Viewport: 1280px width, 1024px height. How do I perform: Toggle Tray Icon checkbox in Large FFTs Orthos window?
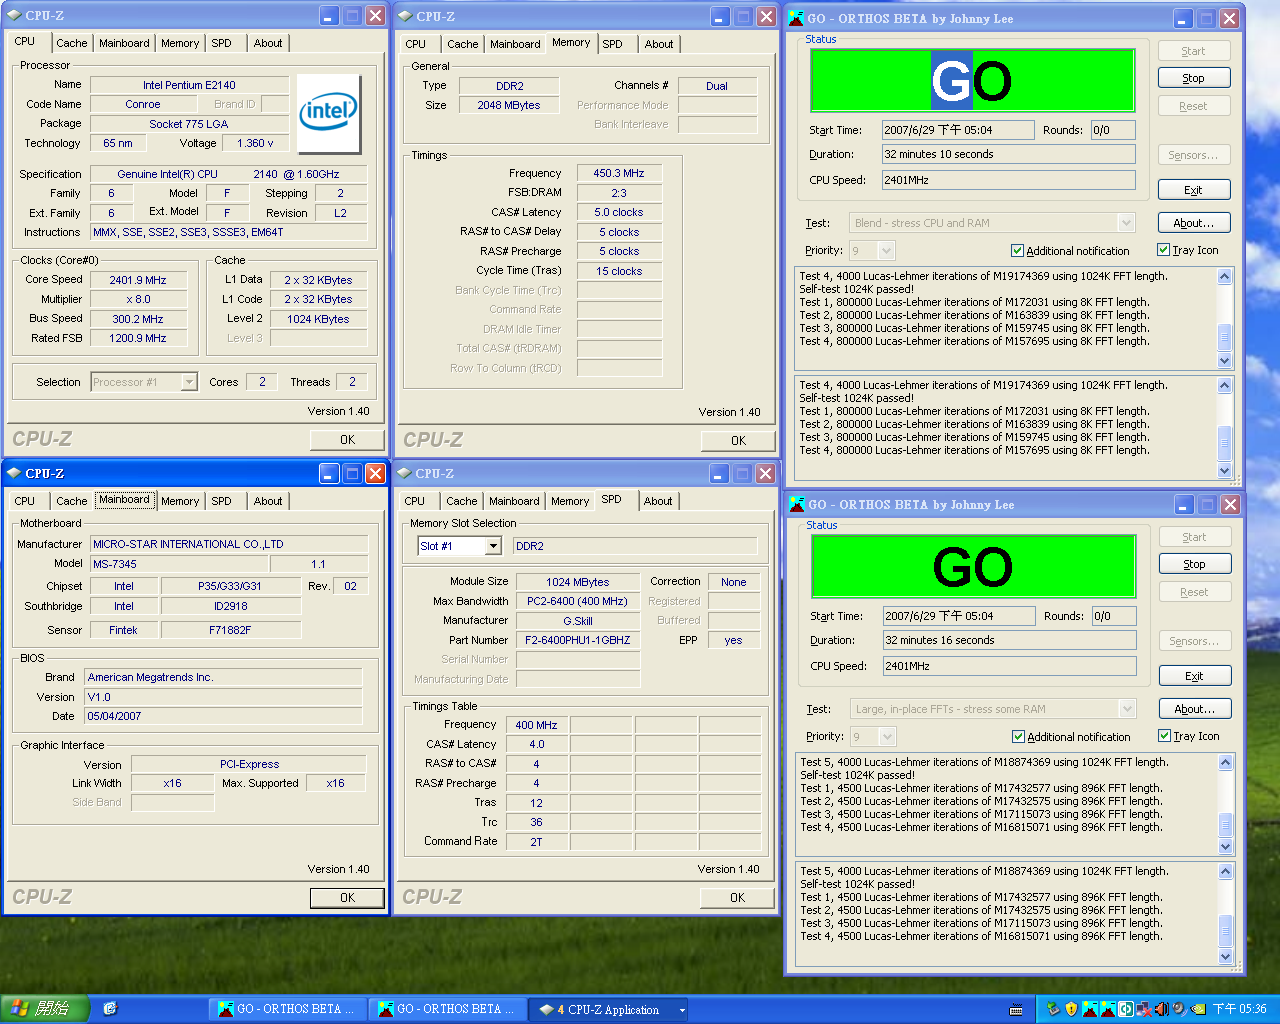pyautogui.click(x=1164, y=736)
